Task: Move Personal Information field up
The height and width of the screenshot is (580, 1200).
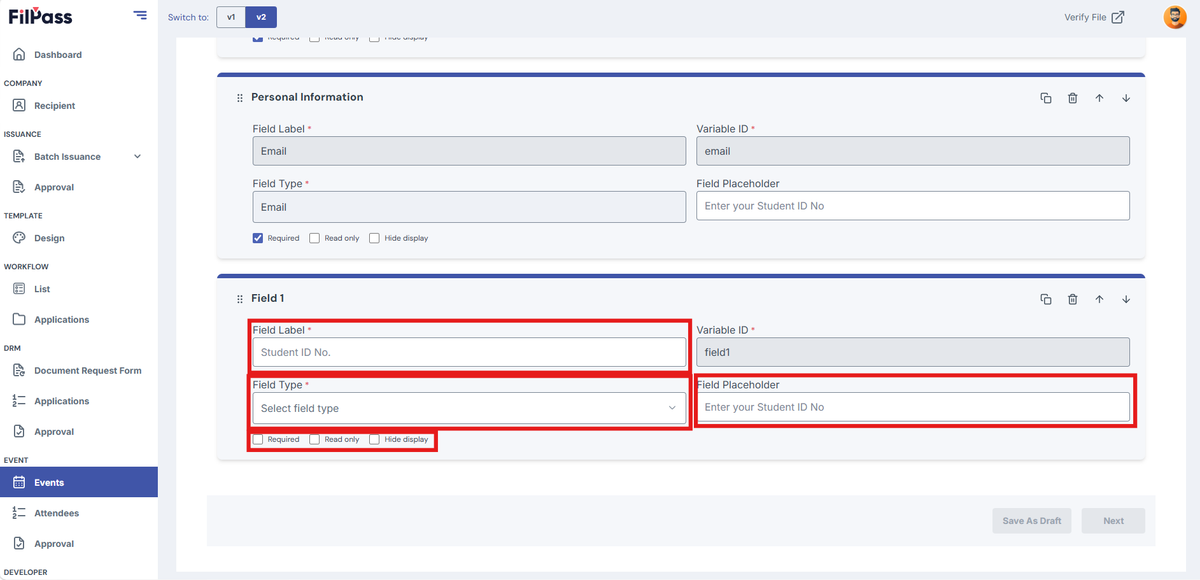Action: tap(1099, 98)
